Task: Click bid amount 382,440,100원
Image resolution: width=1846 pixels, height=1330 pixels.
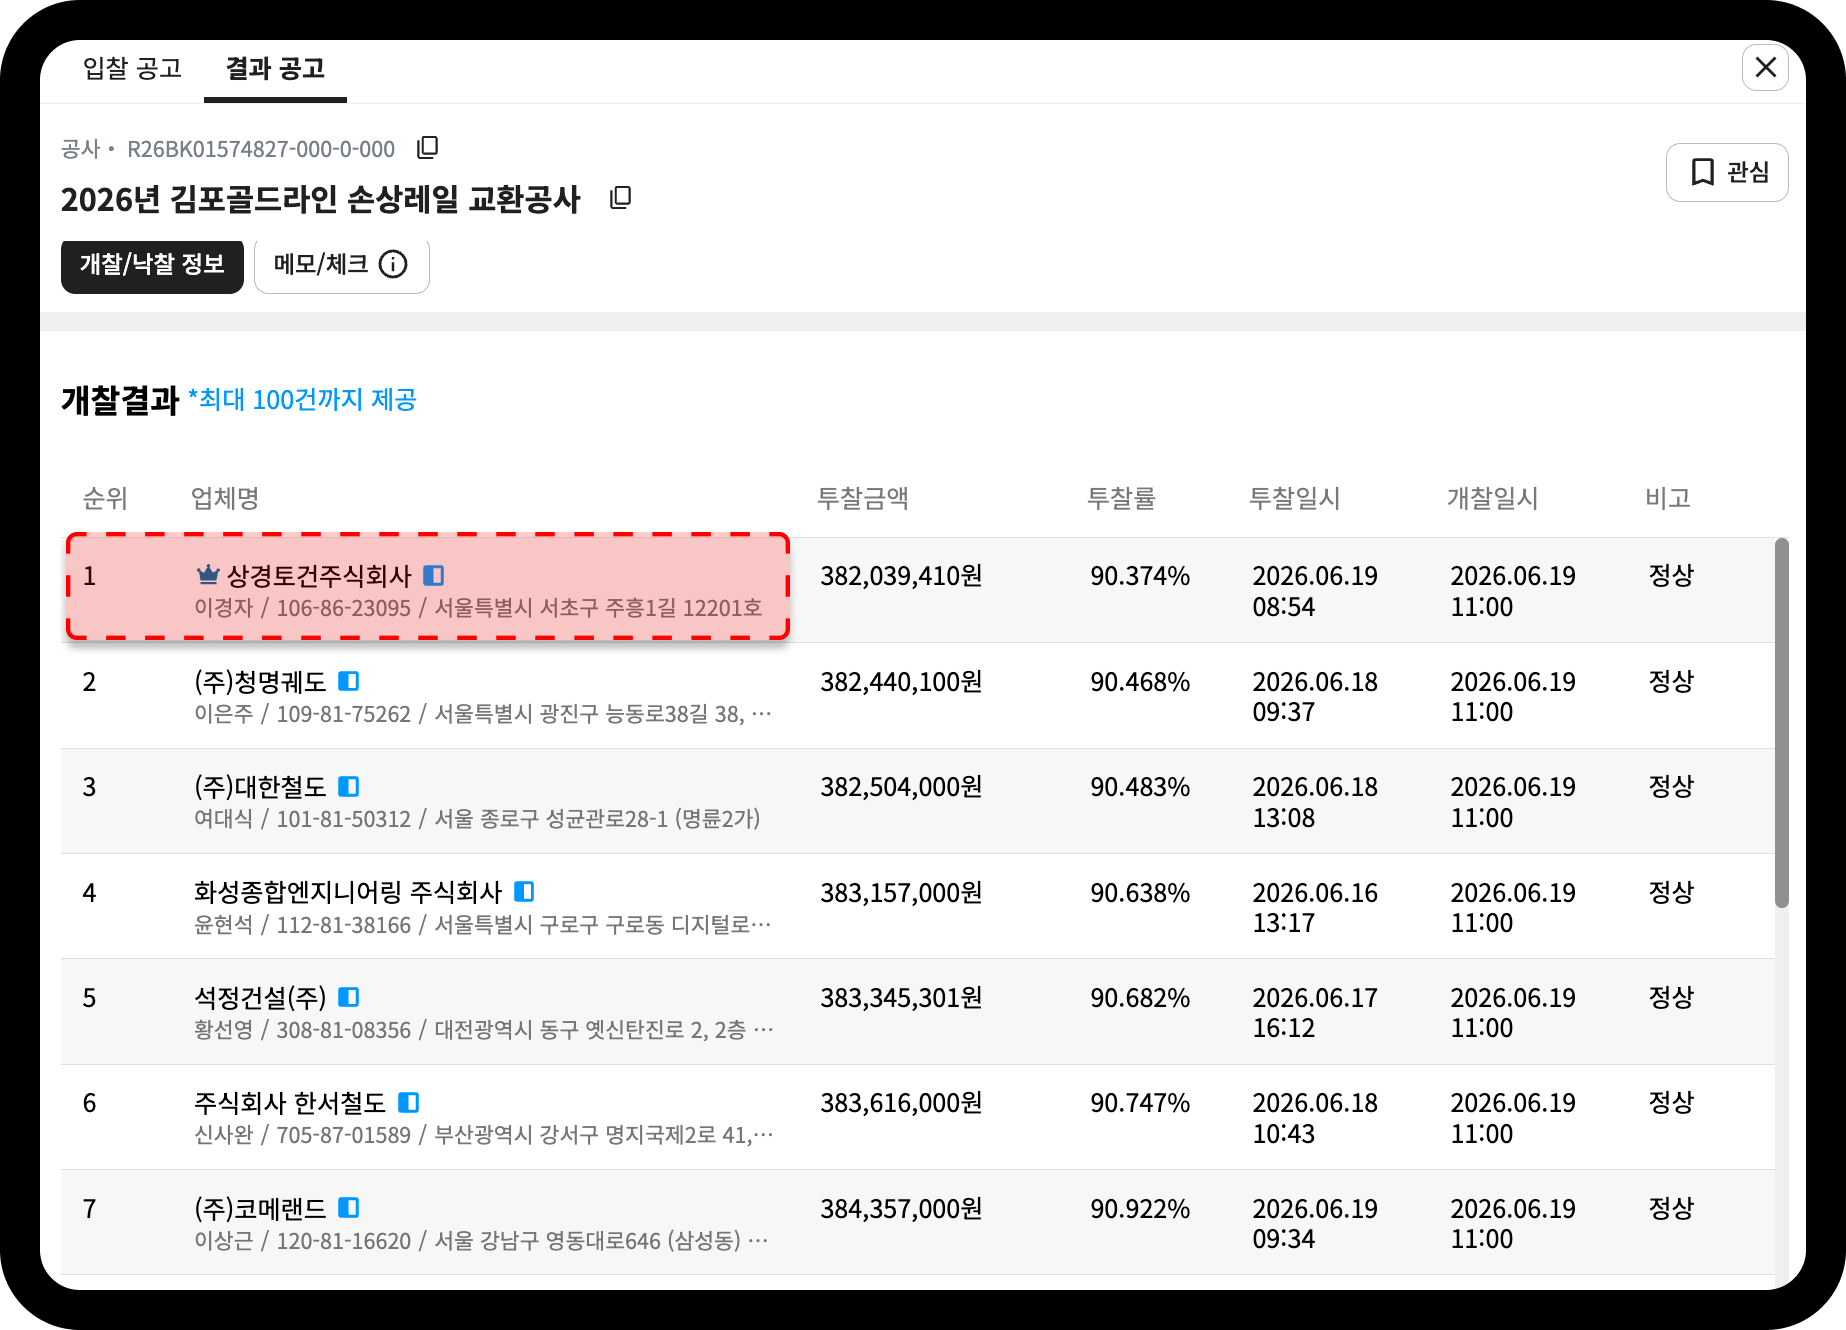Action: click(x=901, y=682)
